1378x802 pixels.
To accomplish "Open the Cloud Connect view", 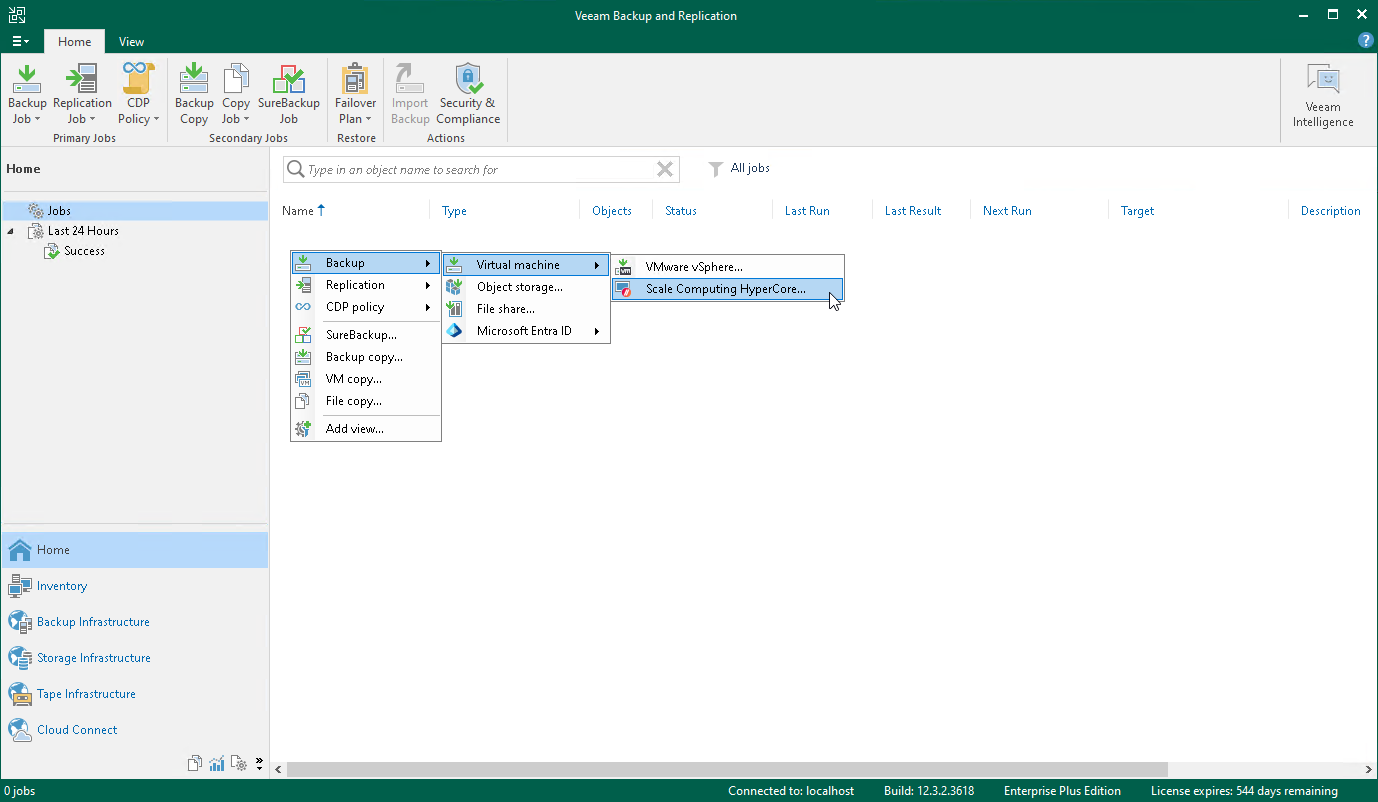I will click(x=134, y=730).
